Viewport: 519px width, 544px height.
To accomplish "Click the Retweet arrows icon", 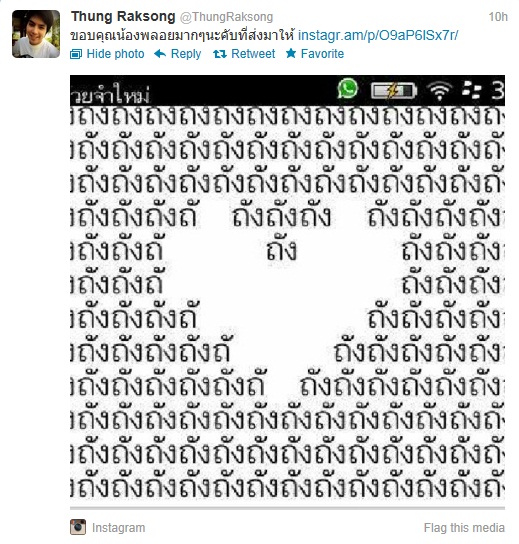I will (220, 54).
